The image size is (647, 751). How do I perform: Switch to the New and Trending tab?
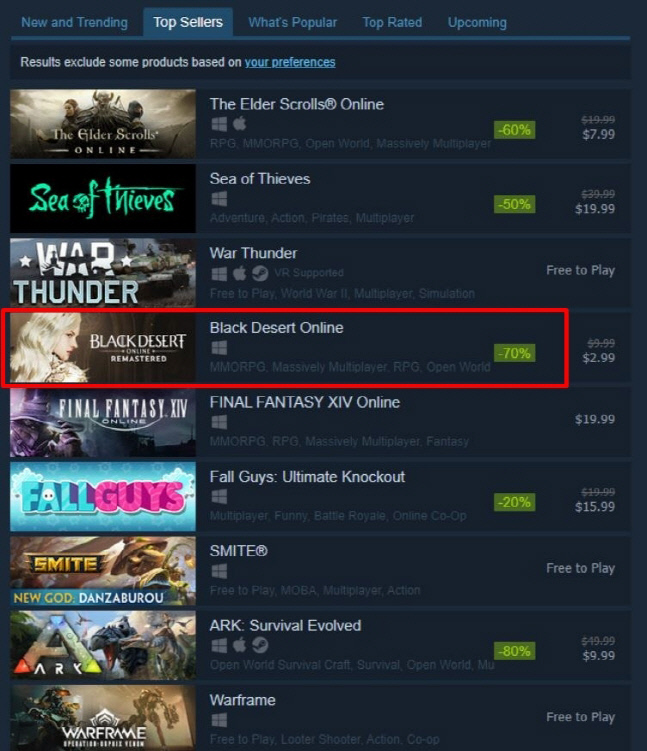[75, 23]
